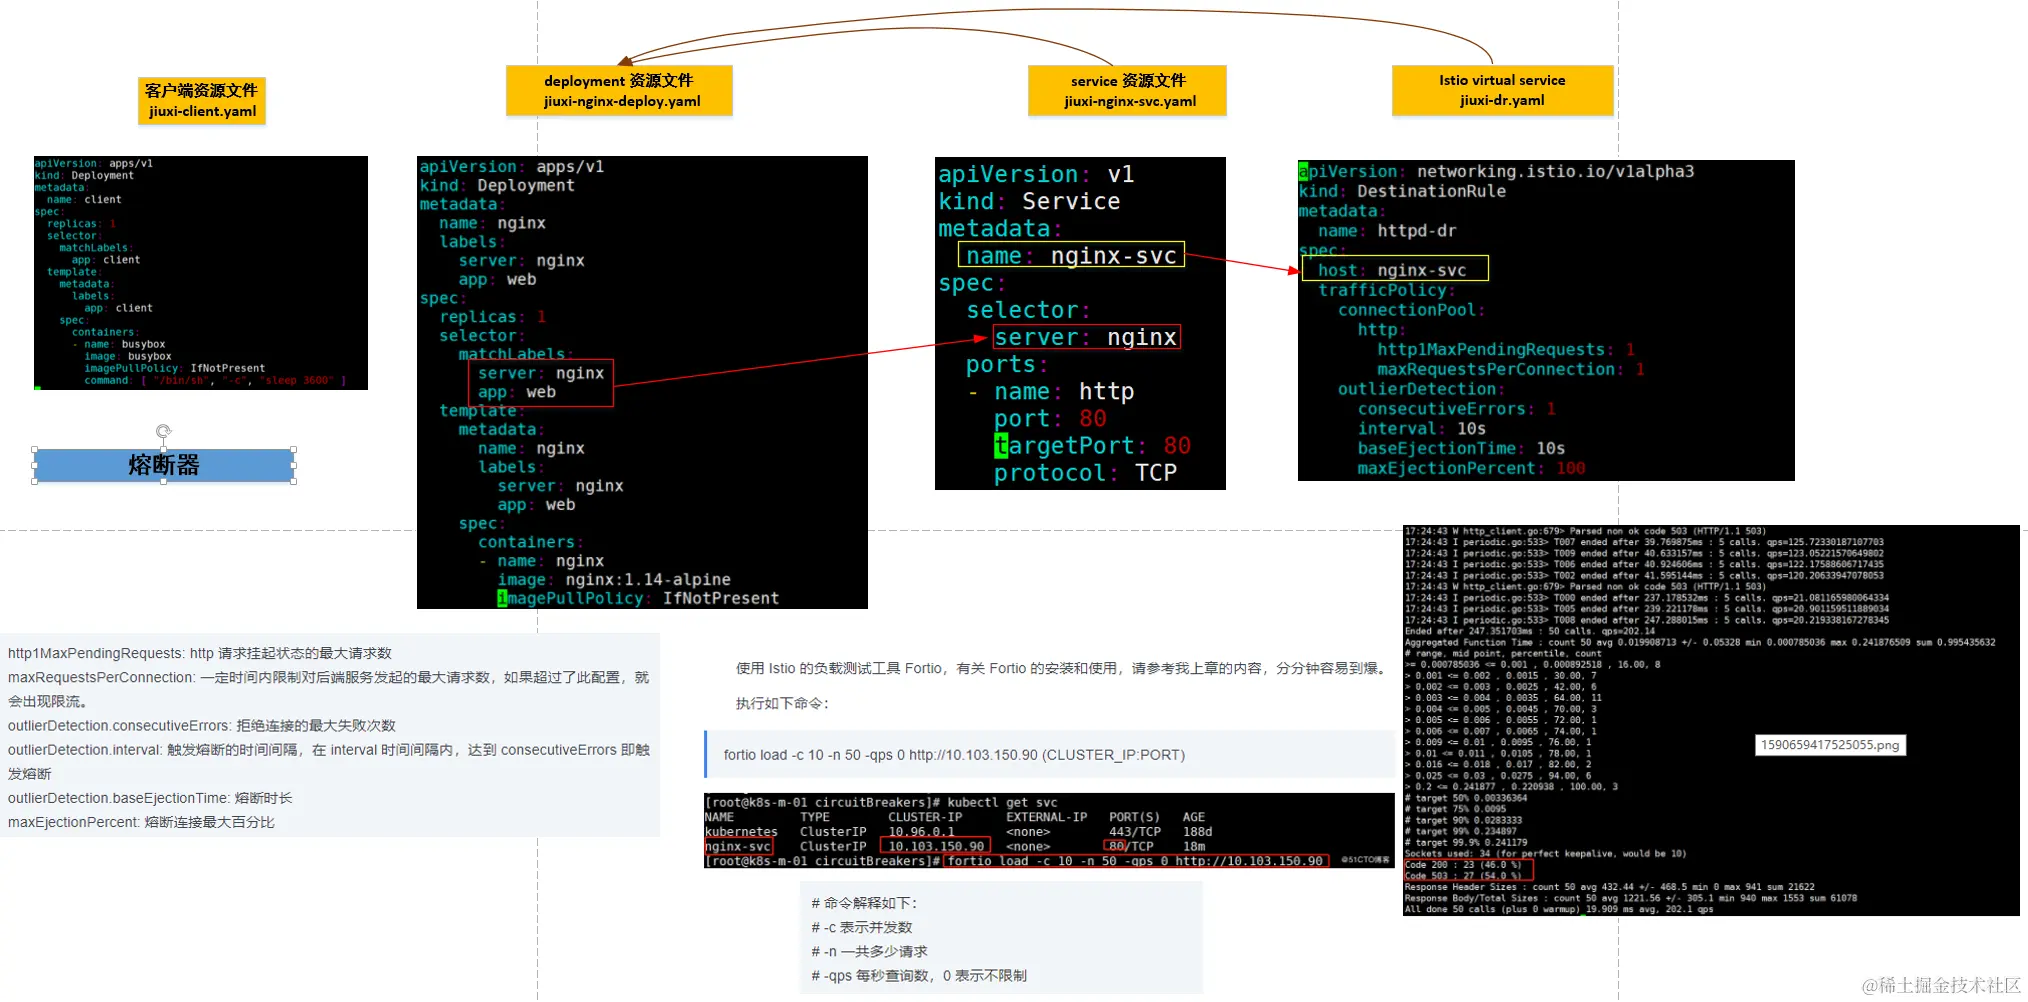Click 'kind: Deployment' in the nginx Deployment YAML

tap(497, 185)
